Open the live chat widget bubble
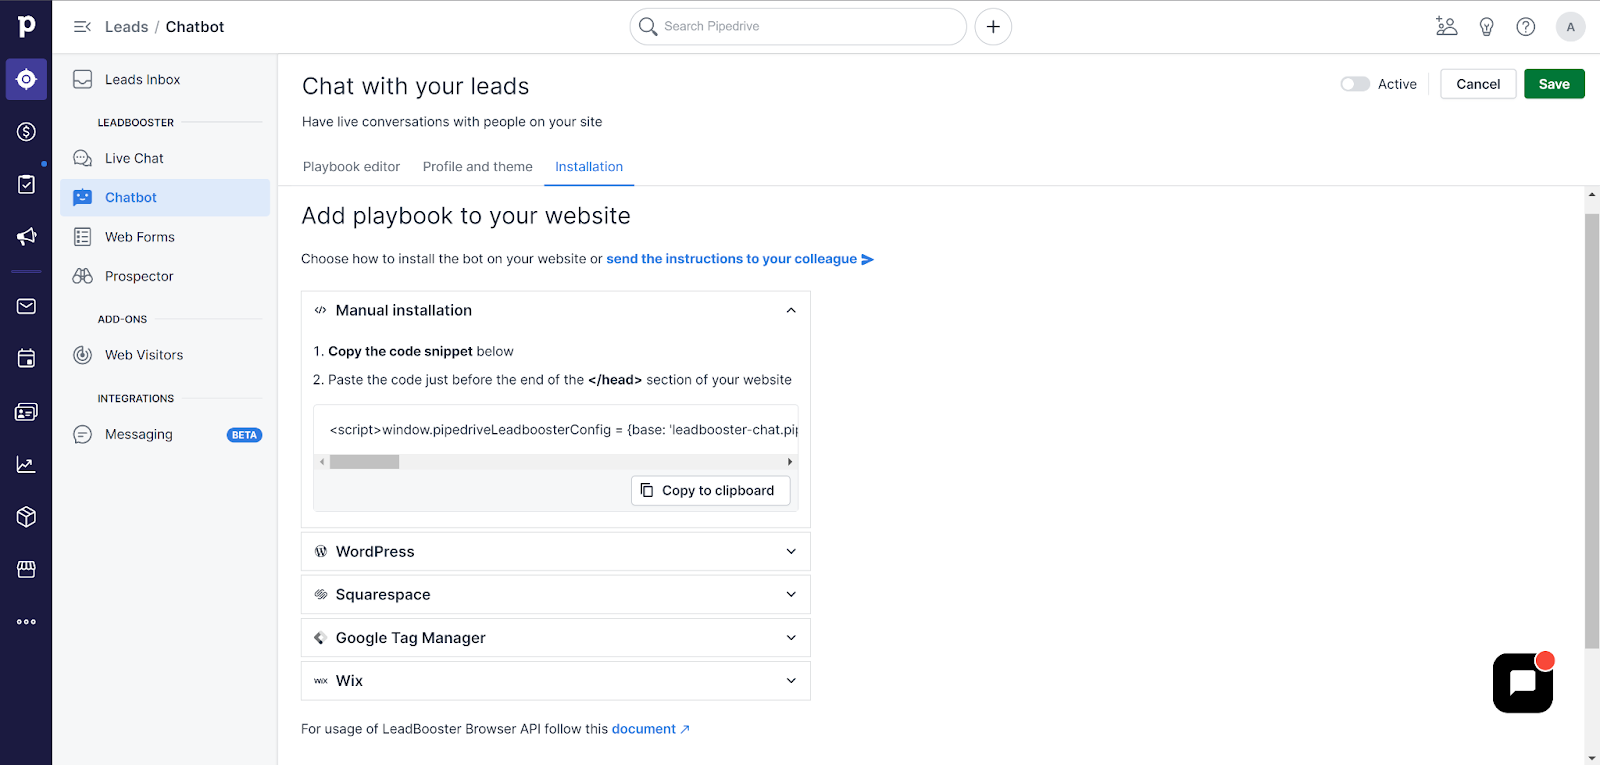This screenshot has height=765, width=1600. [x=1522, y=683]
